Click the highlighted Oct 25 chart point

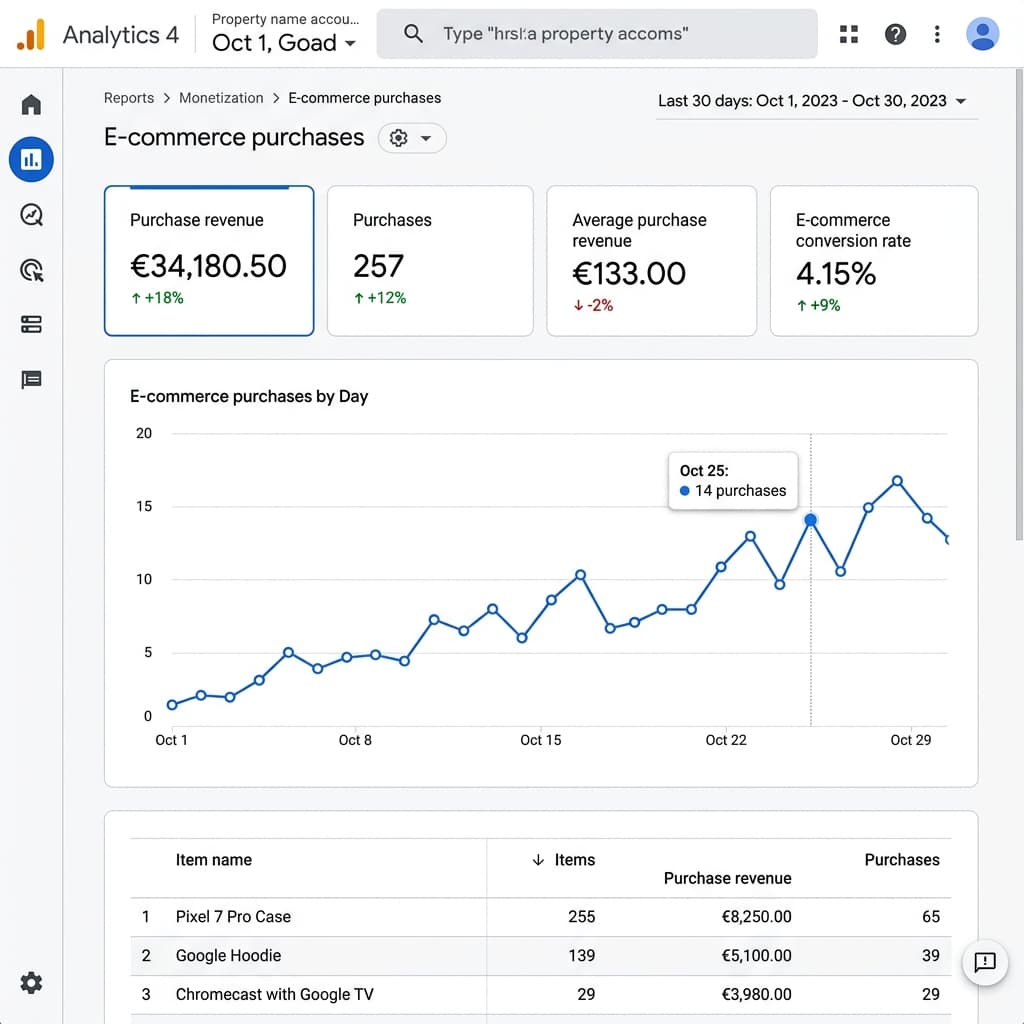pyautogui.click(x=810, y=520)
